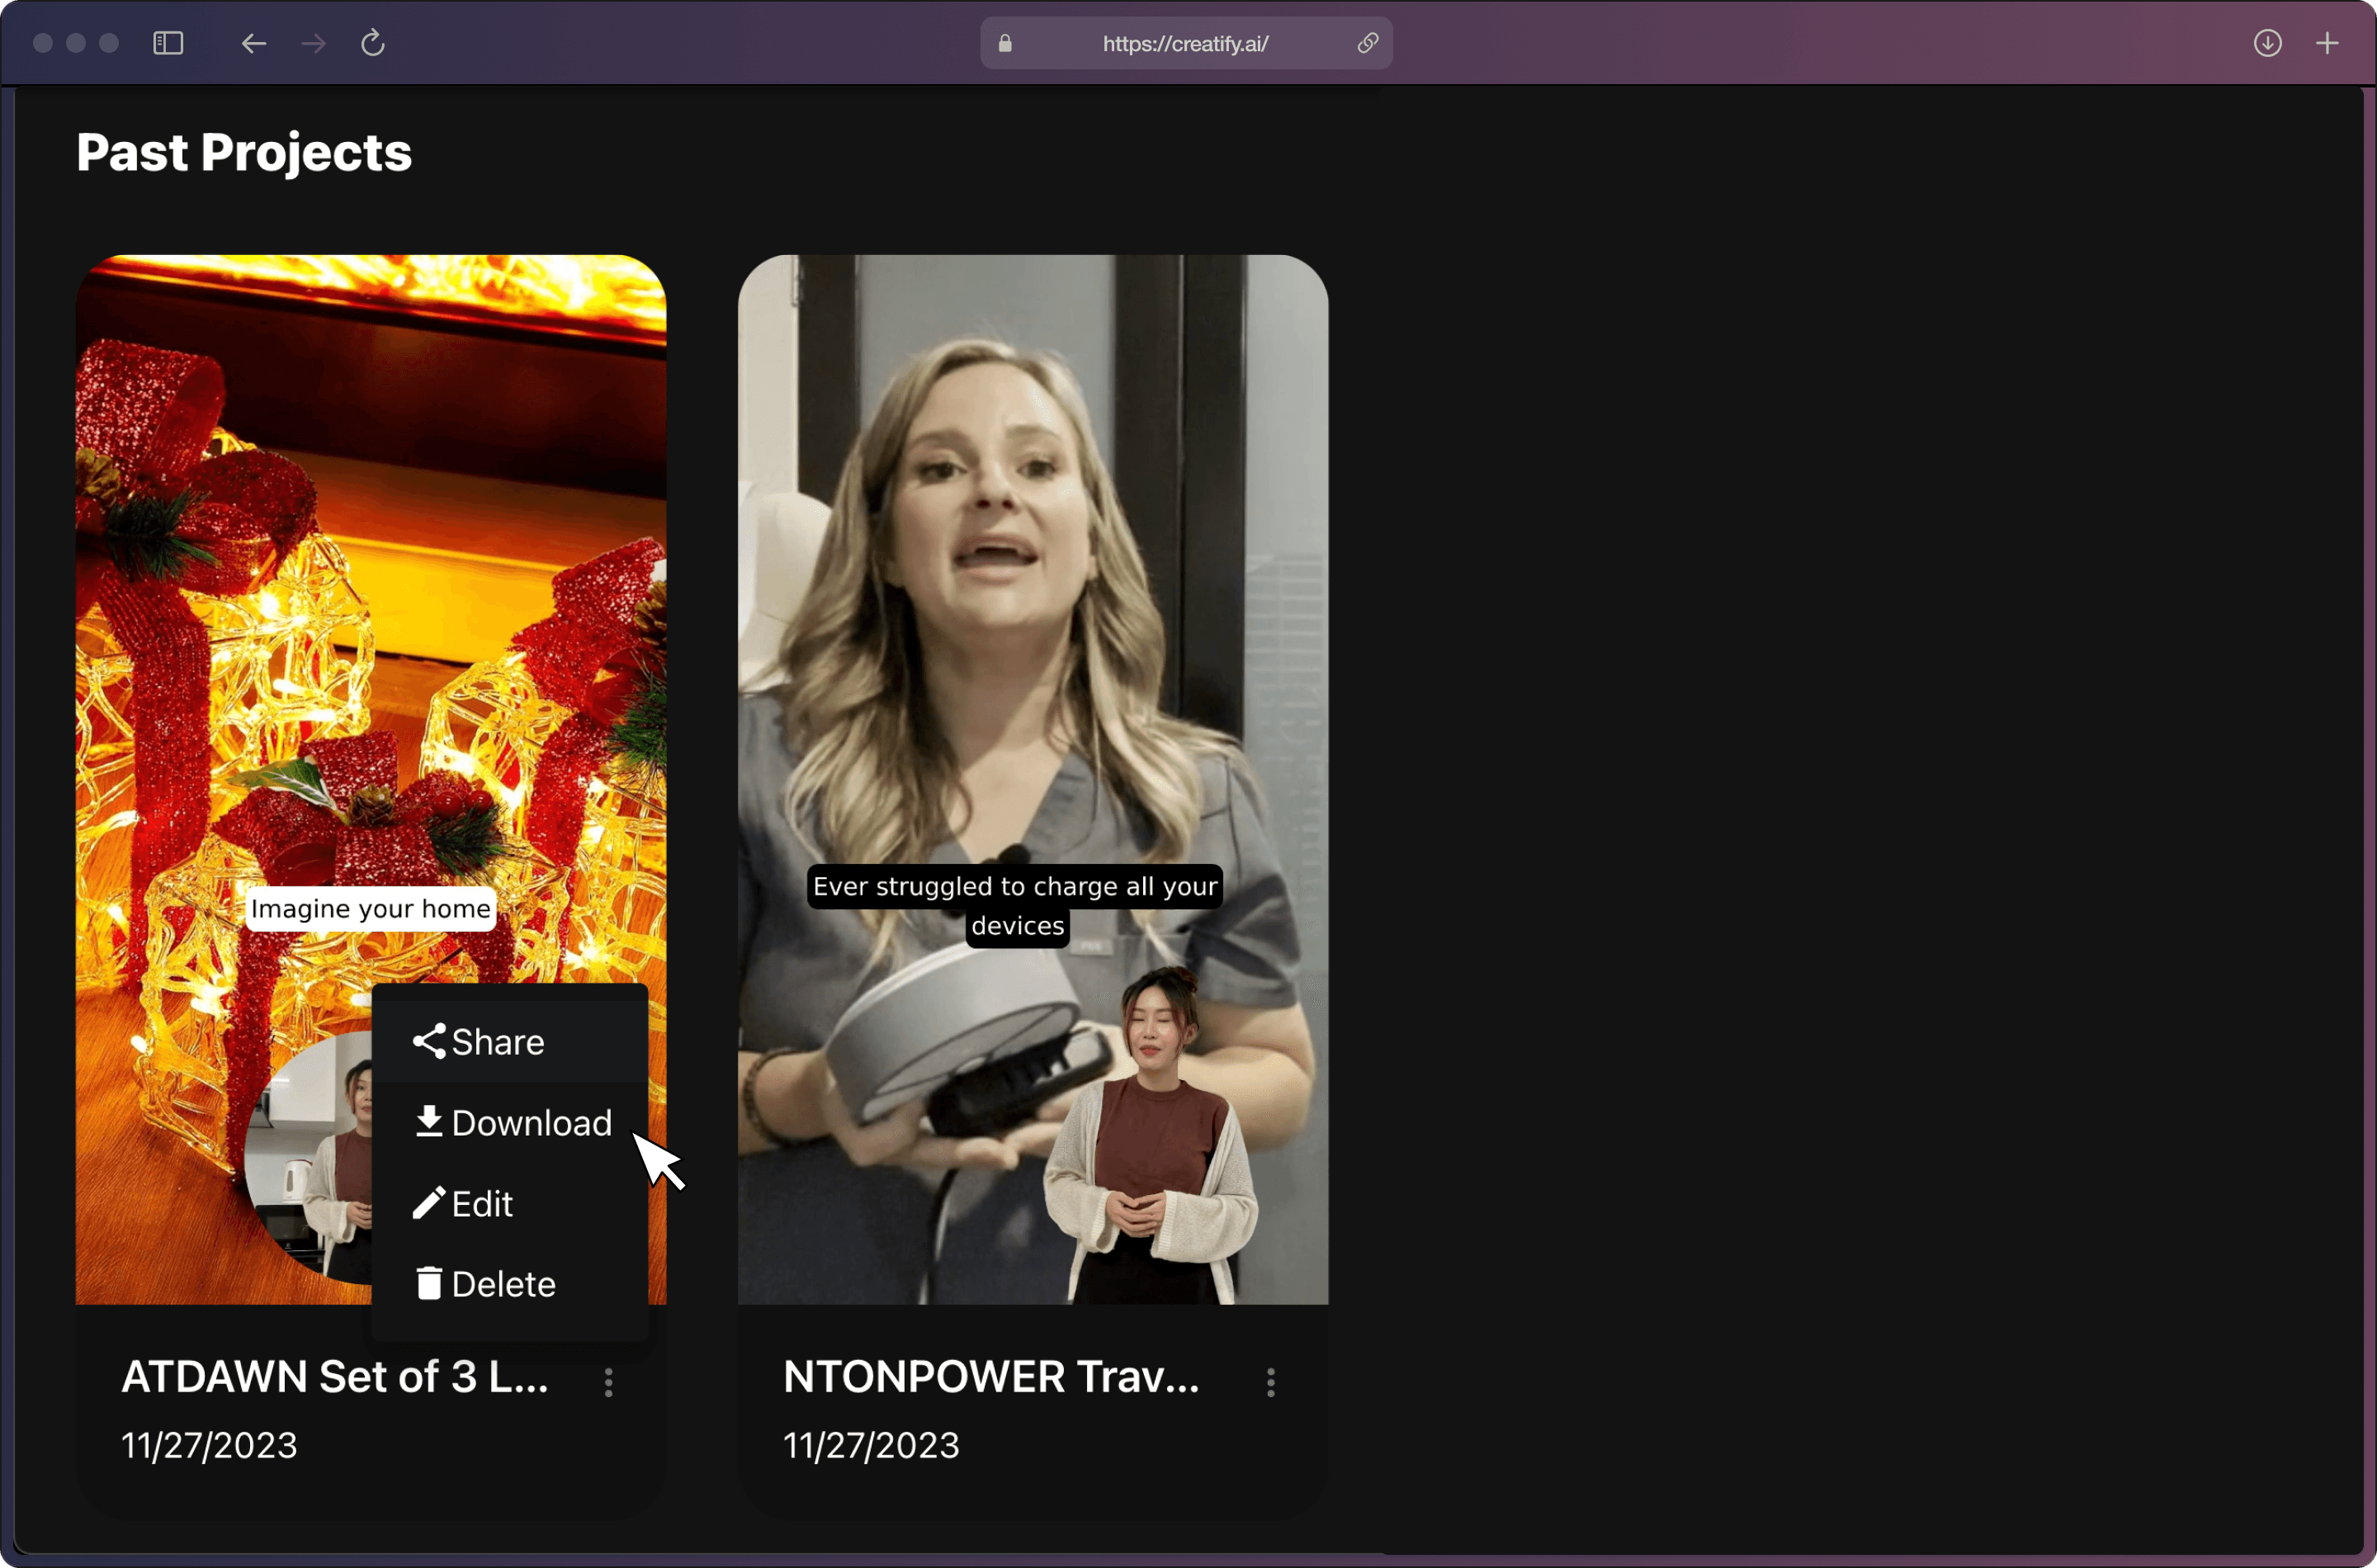Viewport: 2377px width, 1568px height.
Task: Toggle back navigation in browser
Action: [x=250, y=44]
